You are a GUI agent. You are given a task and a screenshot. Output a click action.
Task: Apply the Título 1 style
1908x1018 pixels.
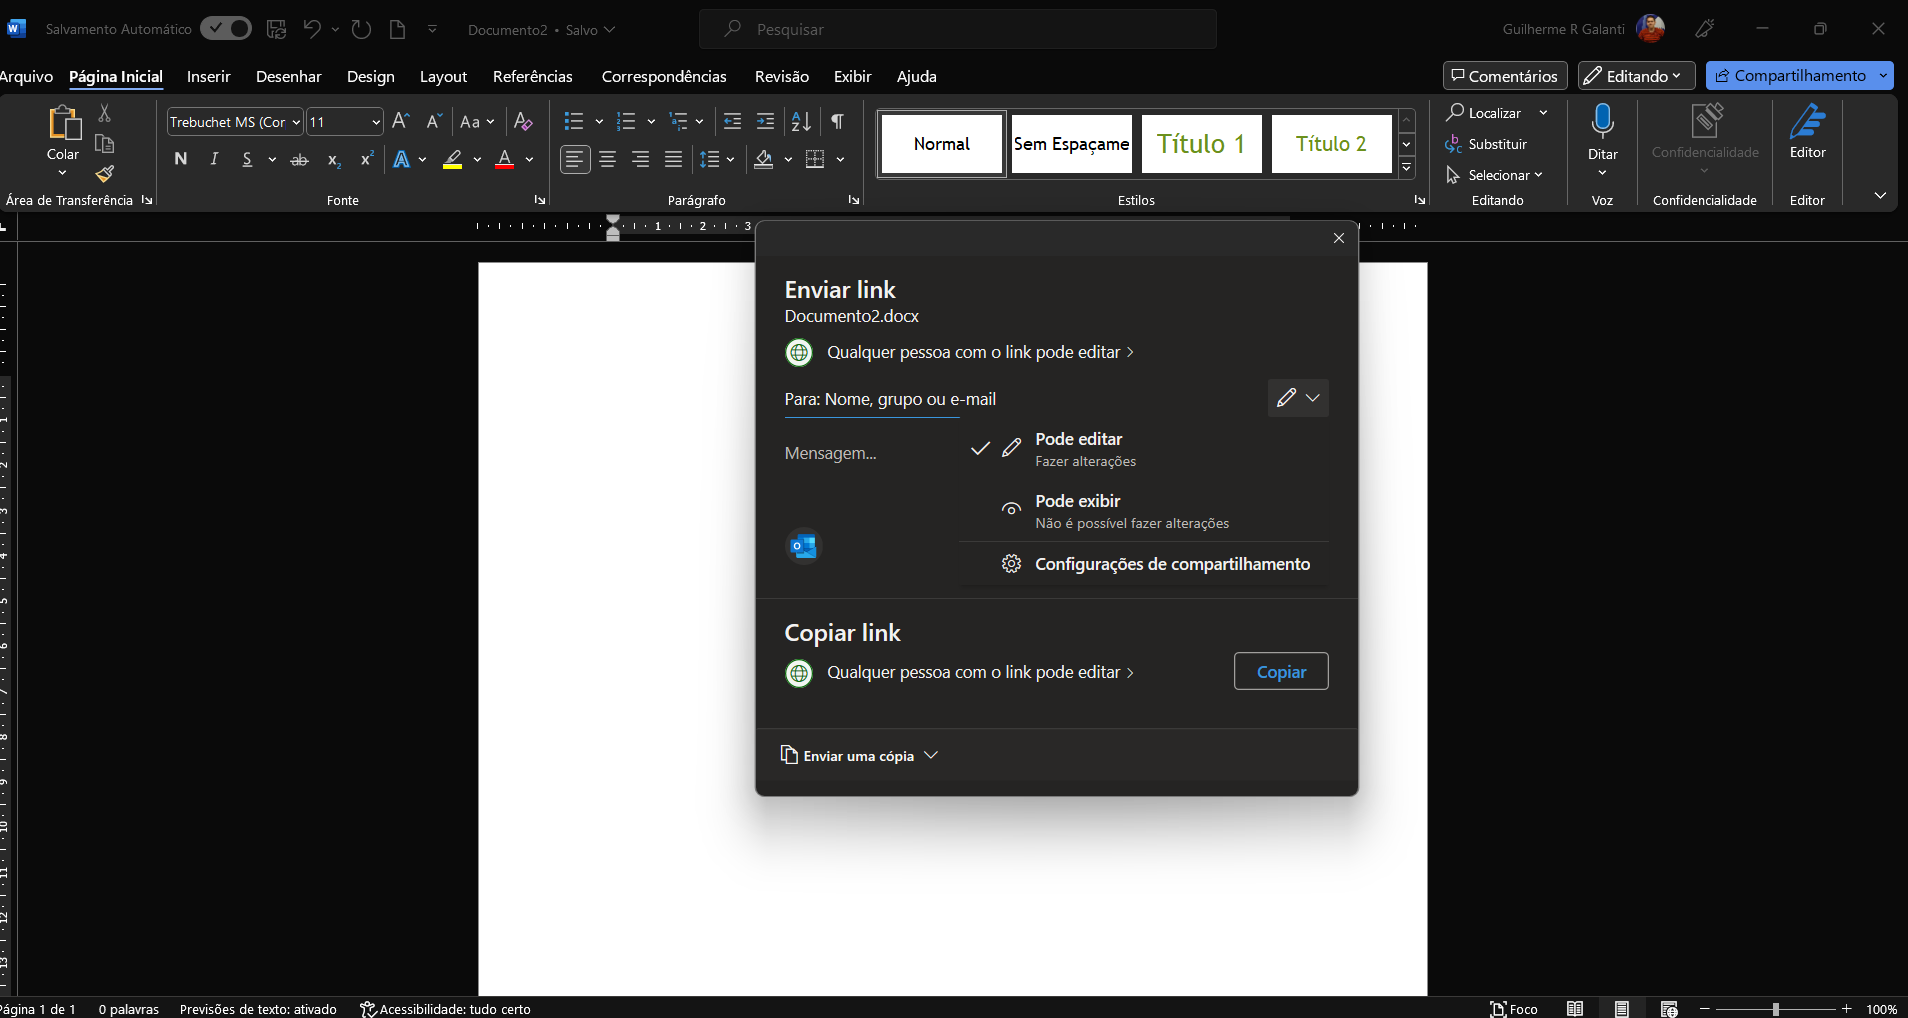pyautogui.click(x=1201, y=144)
